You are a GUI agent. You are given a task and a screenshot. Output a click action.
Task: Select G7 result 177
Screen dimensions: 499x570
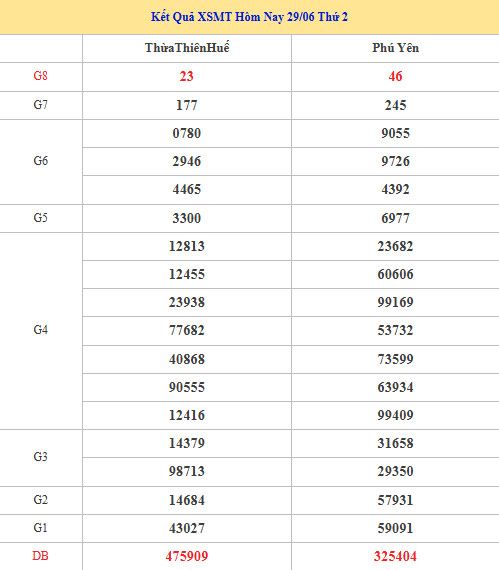coord(186,105)
